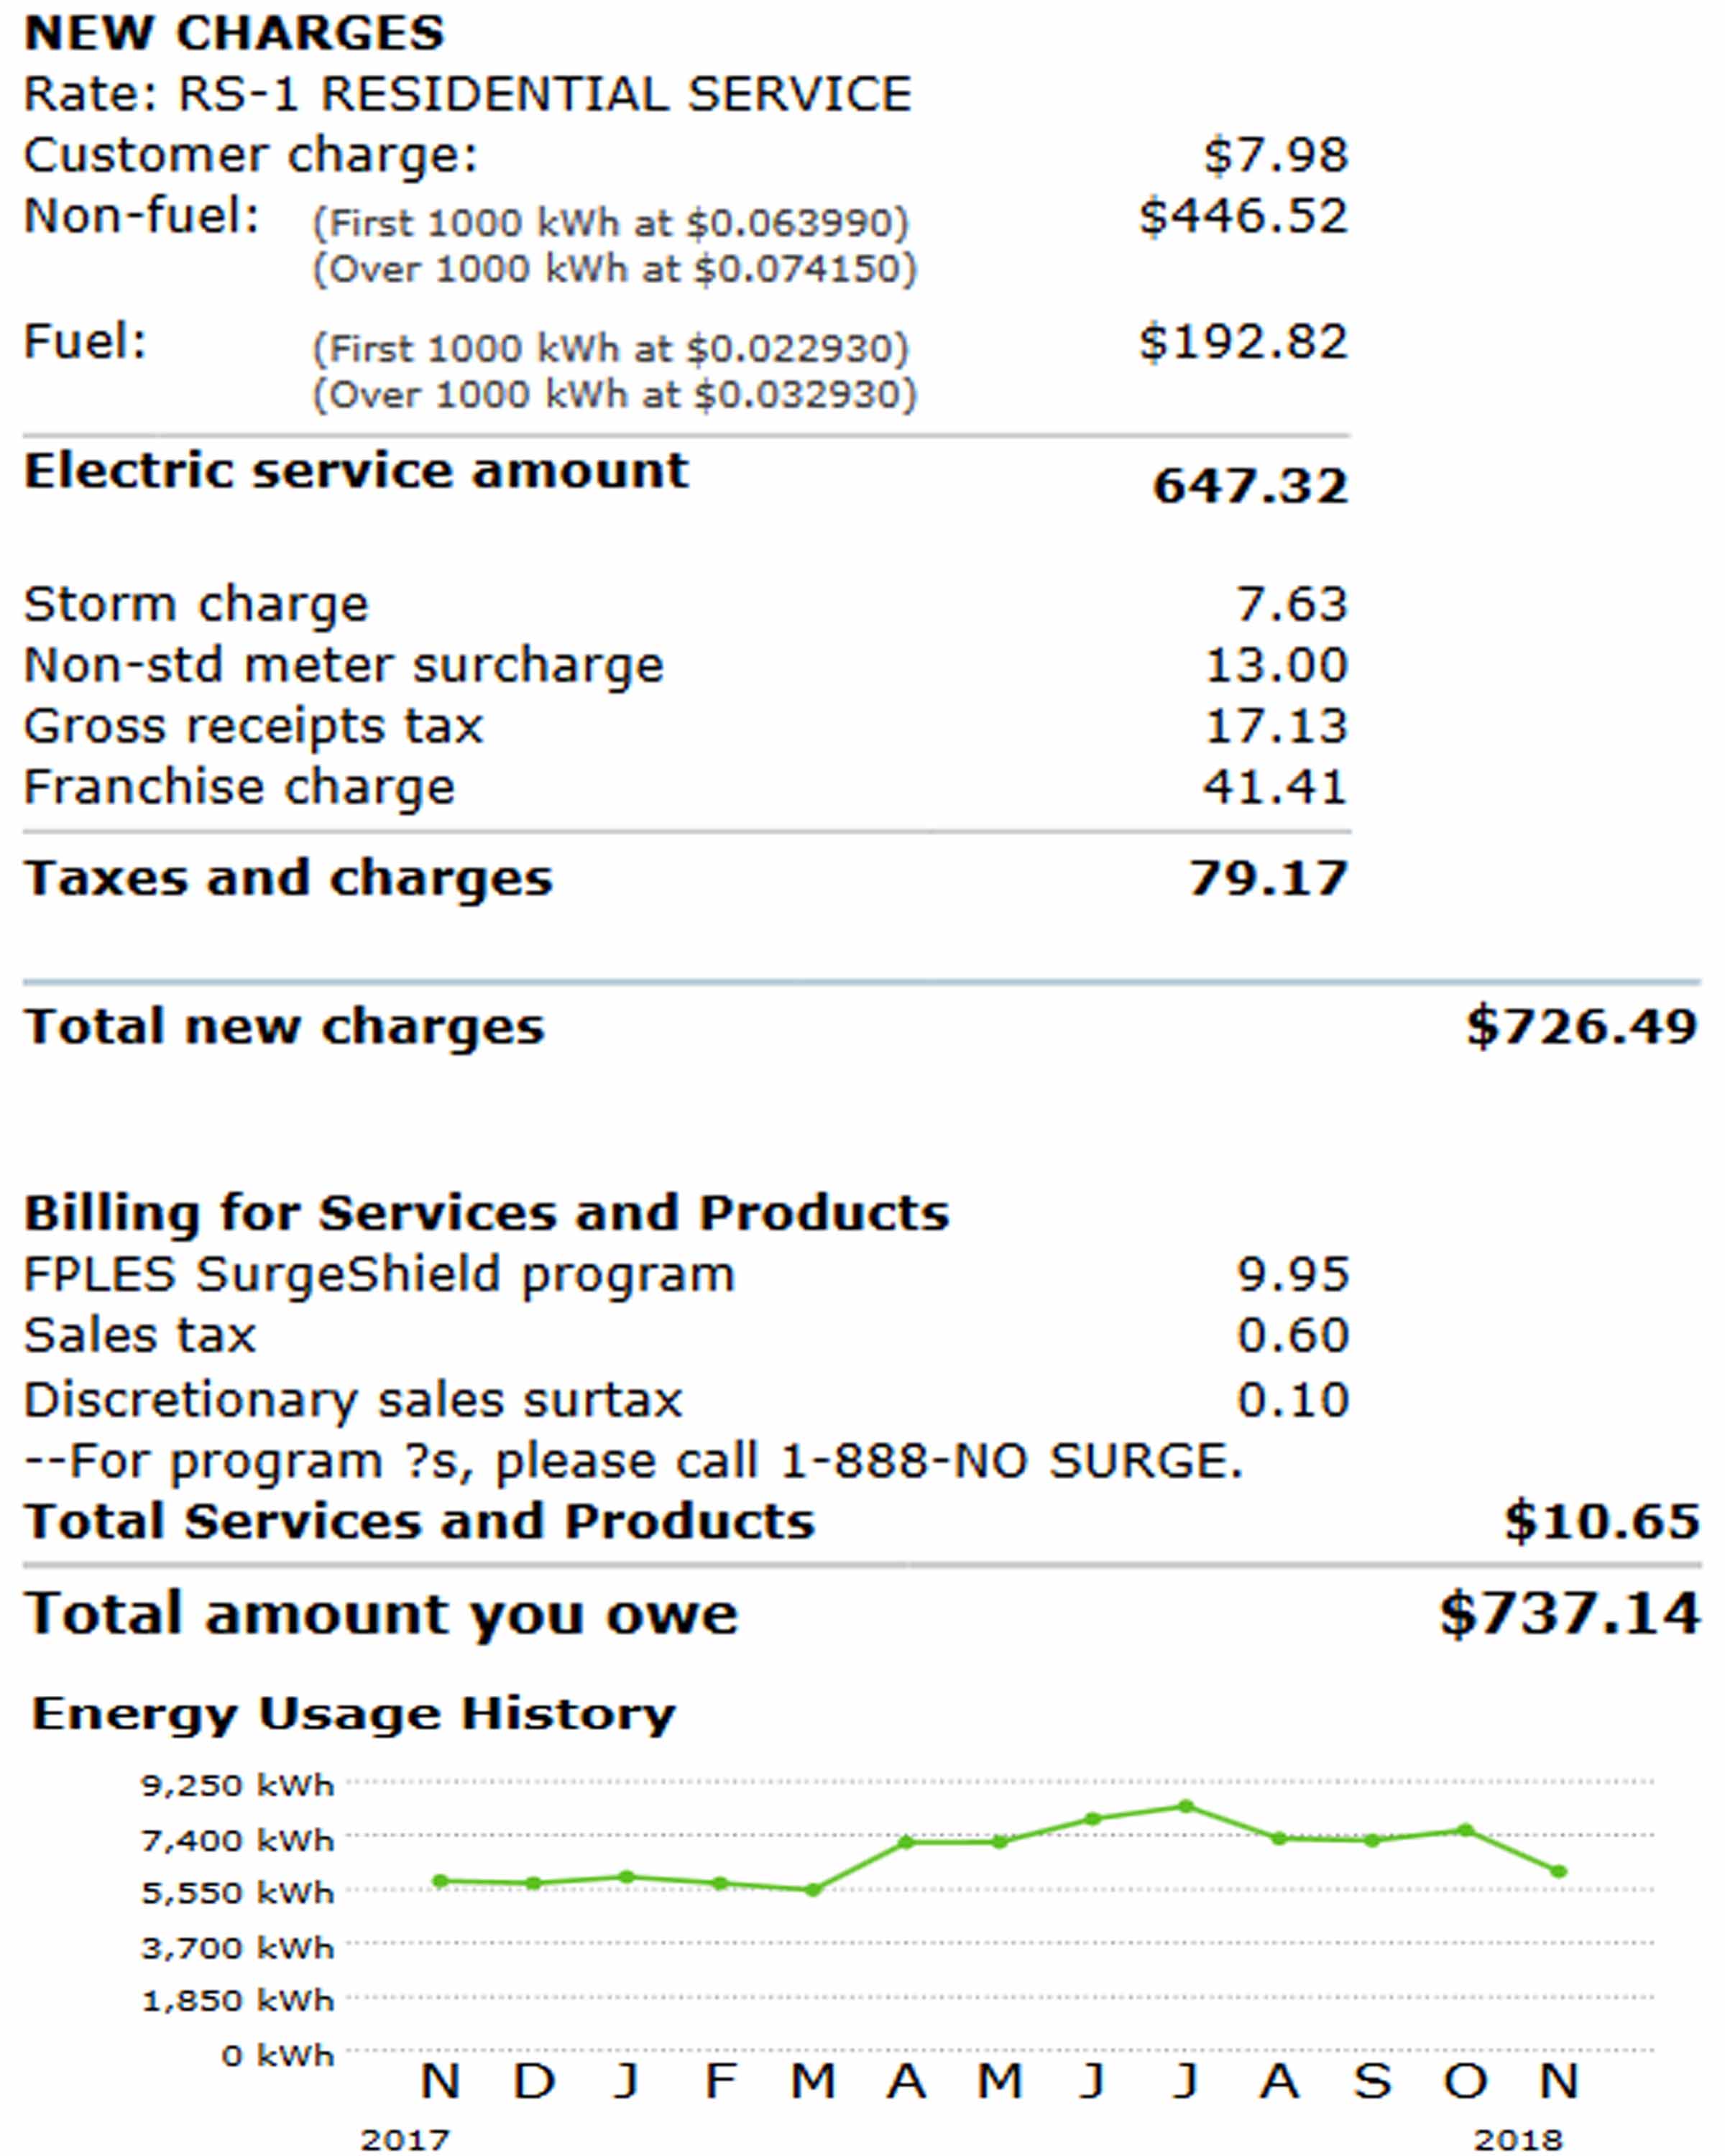Click the Total Services and Products amount $10.65
The image size is (1725, 2156).
point(1602,1522)
